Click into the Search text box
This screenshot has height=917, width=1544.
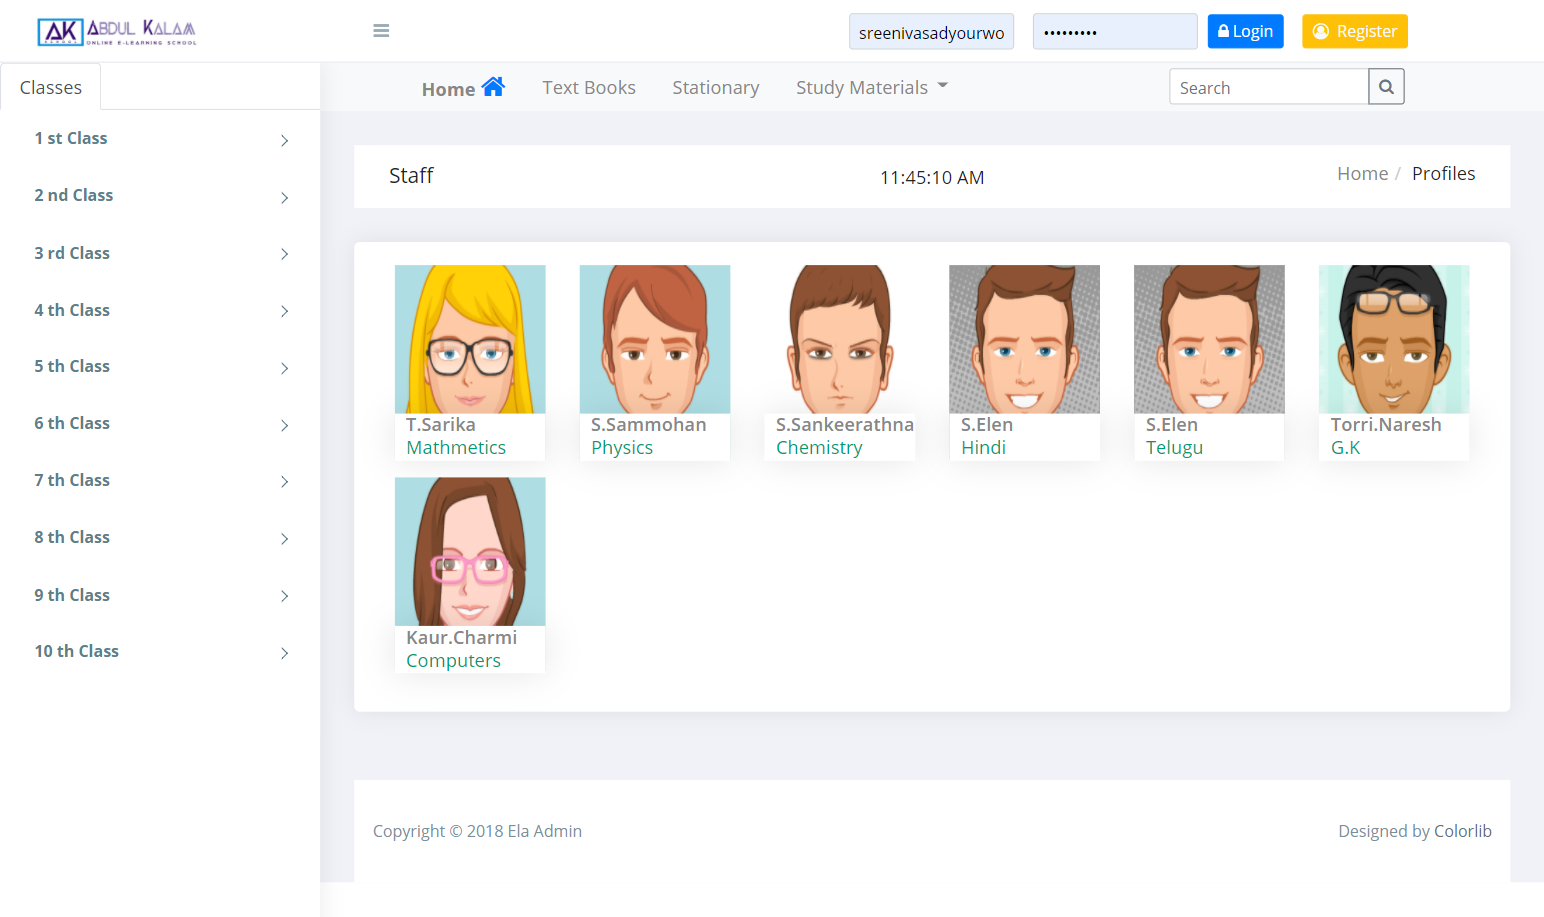tap(1268, 87)
